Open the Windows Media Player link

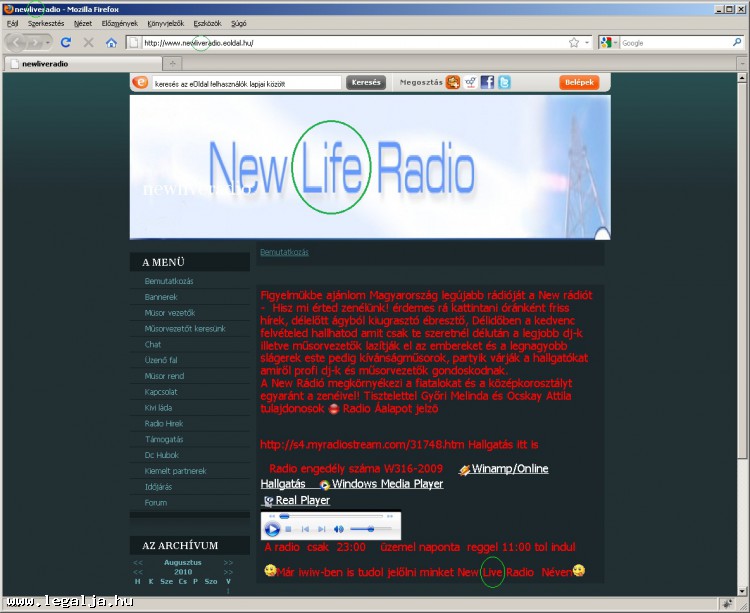pos(387,484)
